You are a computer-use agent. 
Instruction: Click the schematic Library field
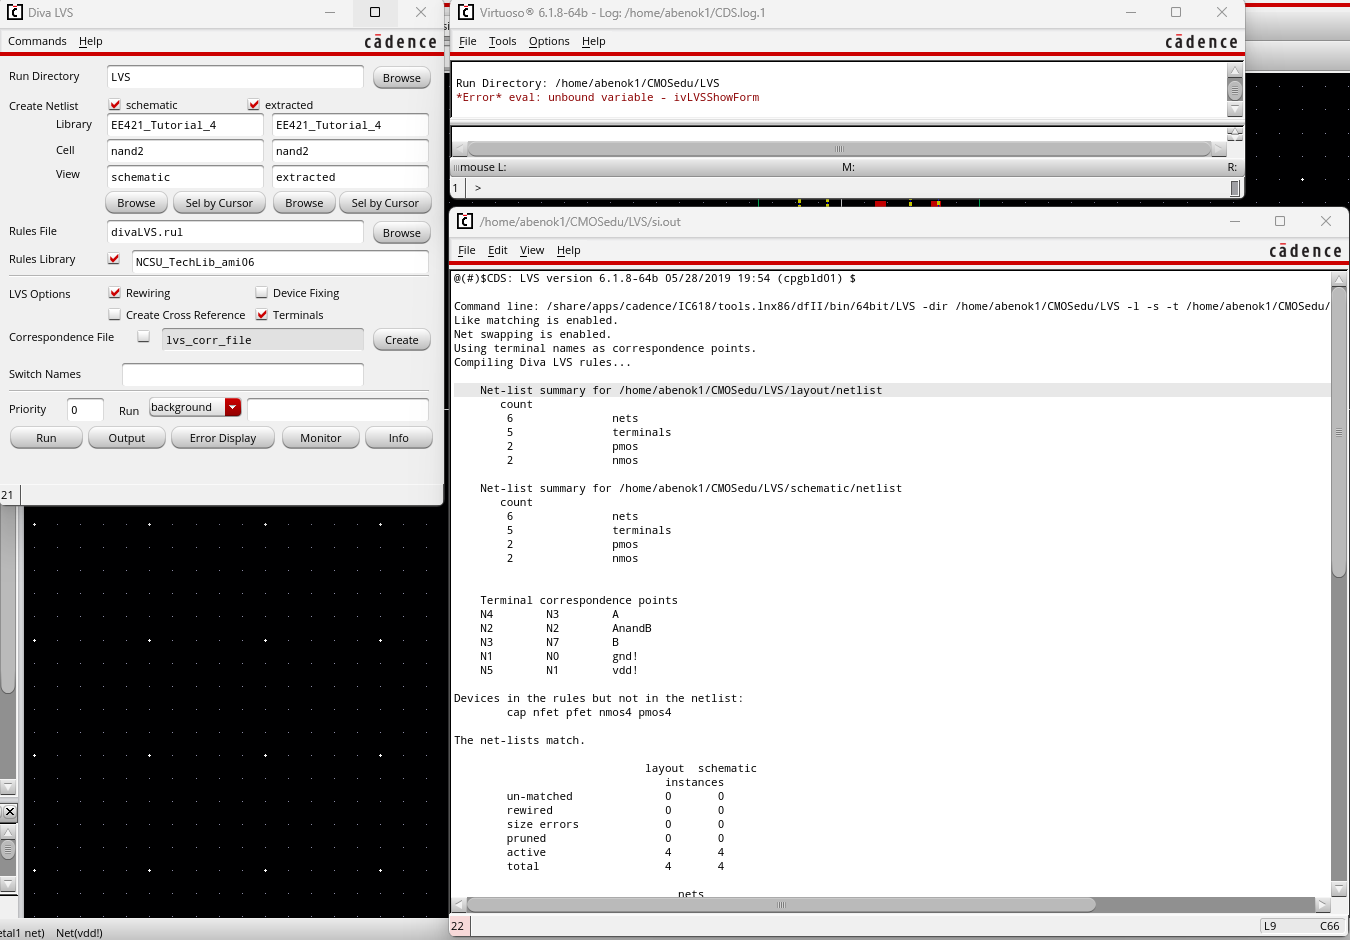coord(185,125)
